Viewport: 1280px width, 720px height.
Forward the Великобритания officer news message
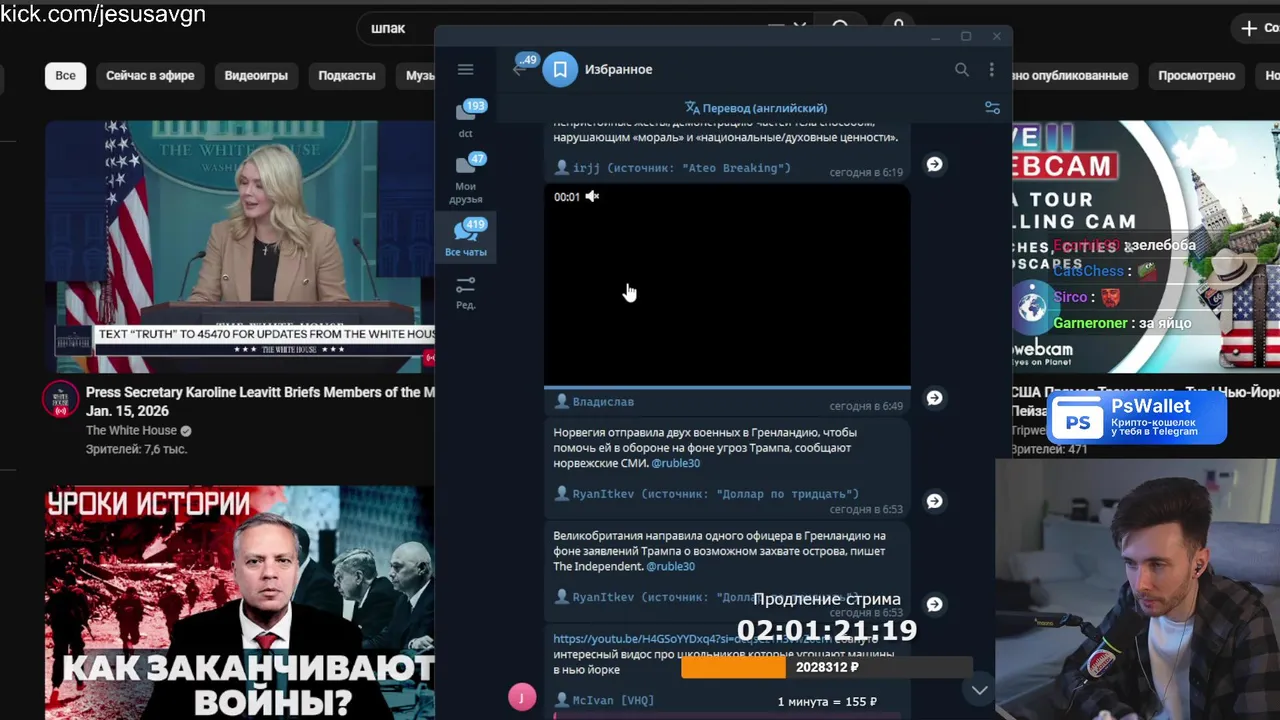(934, 604)
